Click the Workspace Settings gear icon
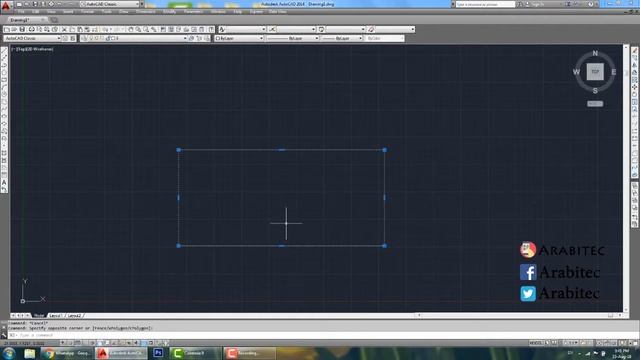Viewport: 640px width, 360px height. [x=65, y=38]
